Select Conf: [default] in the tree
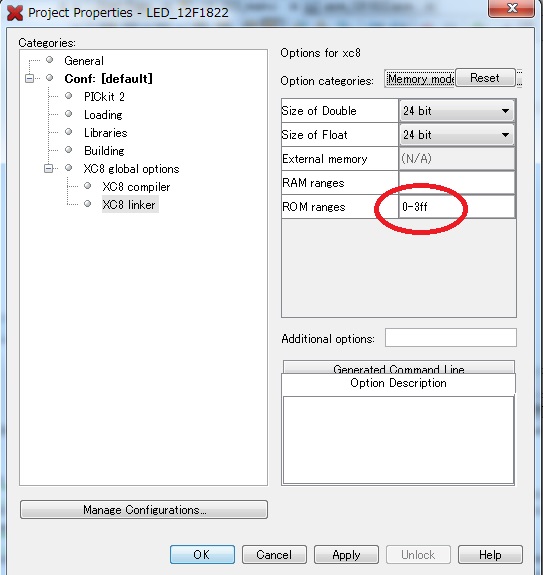543x575 pixels. [108, 78]
